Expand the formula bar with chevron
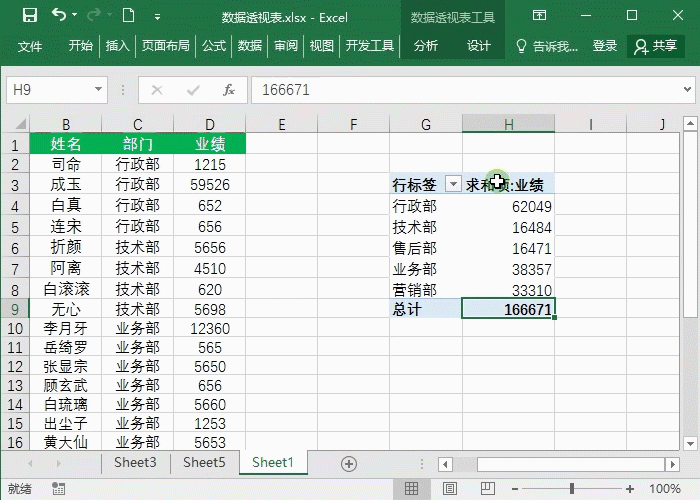This screenshot has width=700, height=500. (688, 90)
